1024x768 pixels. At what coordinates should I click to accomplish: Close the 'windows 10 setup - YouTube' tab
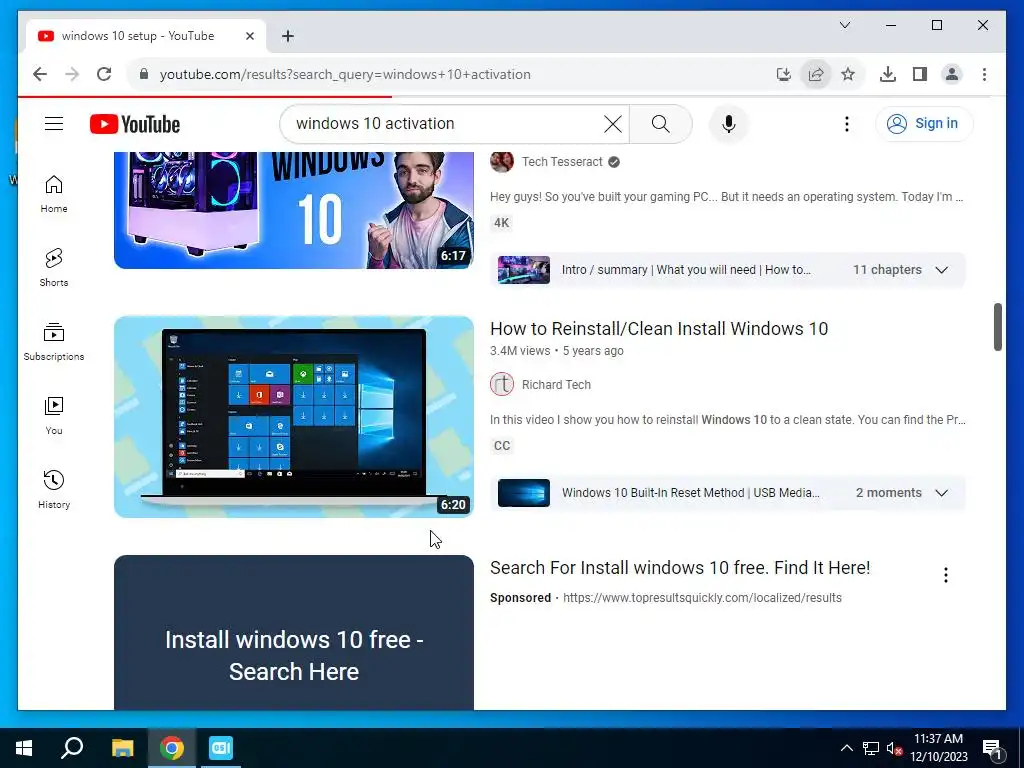pyautogui.click(x=249, y=36)
